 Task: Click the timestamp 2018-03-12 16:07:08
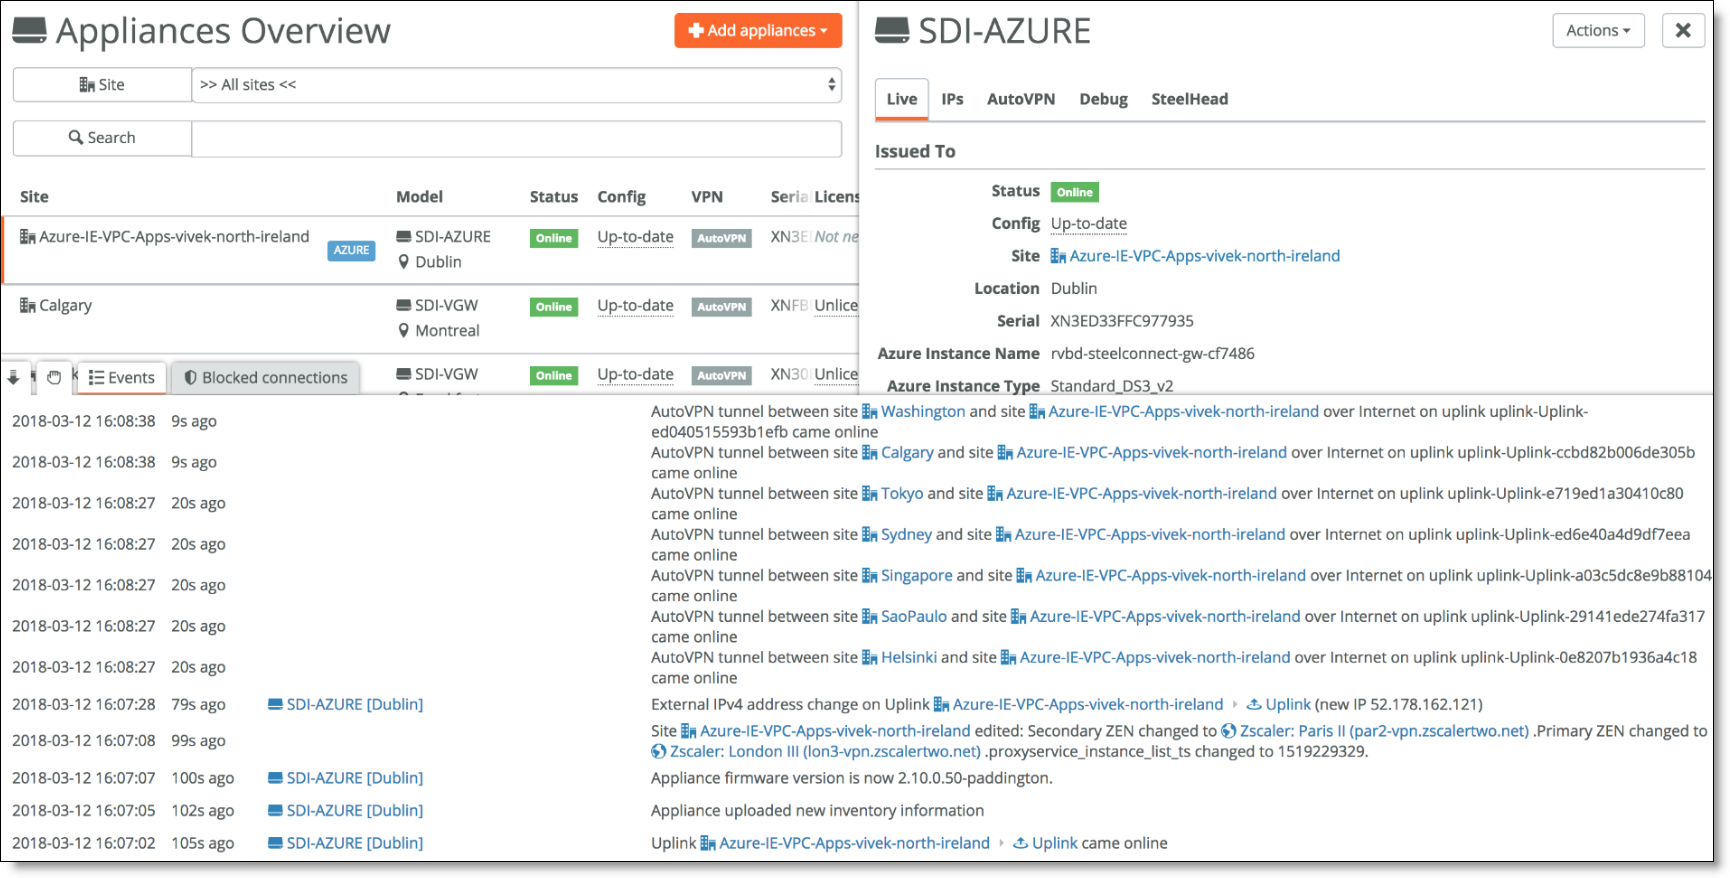click(84, 740)
